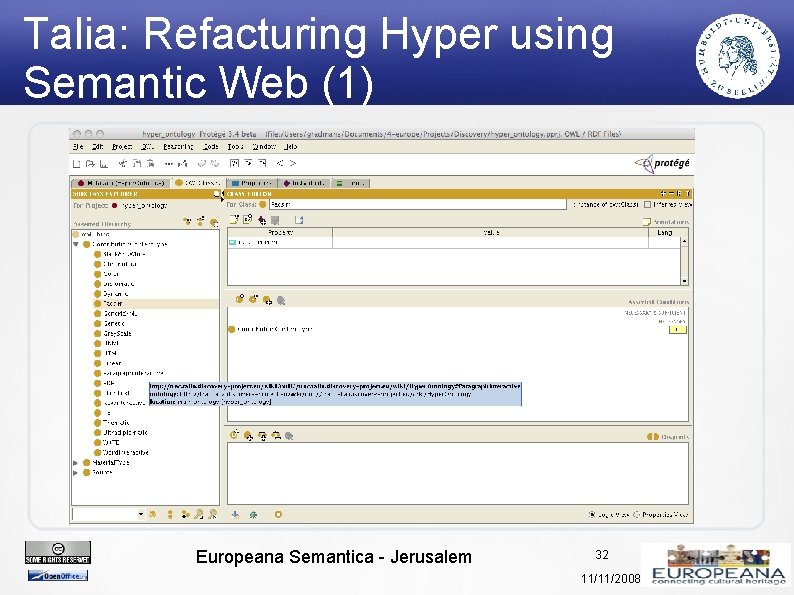Click the Undo icon in the toolbar

(x=202, y=164)
